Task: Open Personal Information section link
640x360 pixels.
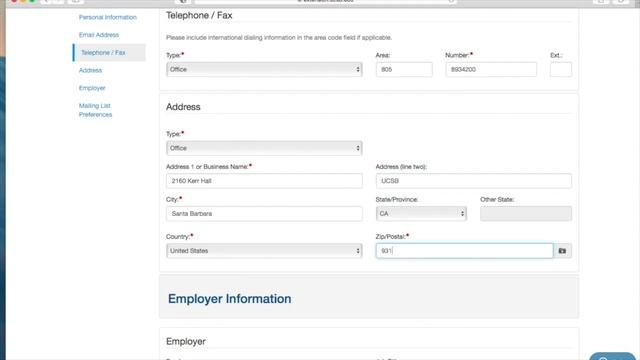Action: click(108, 17)
